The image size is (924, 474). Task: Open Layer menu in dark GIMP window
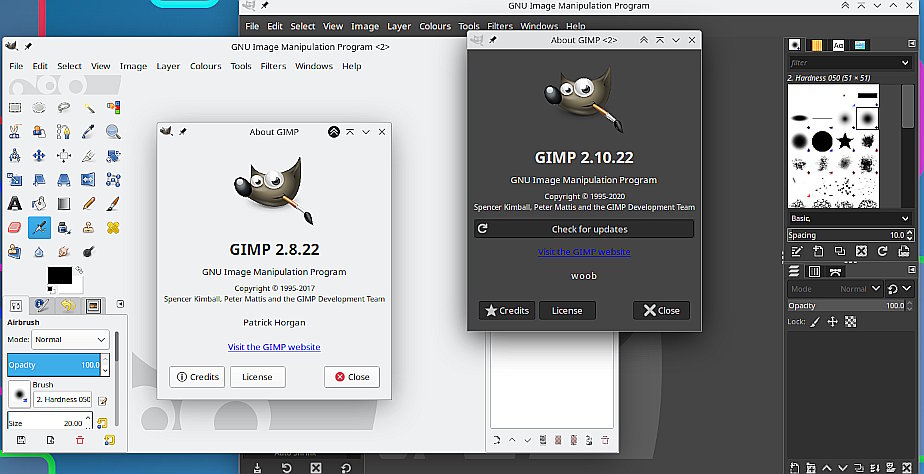[x=399, y=26]
